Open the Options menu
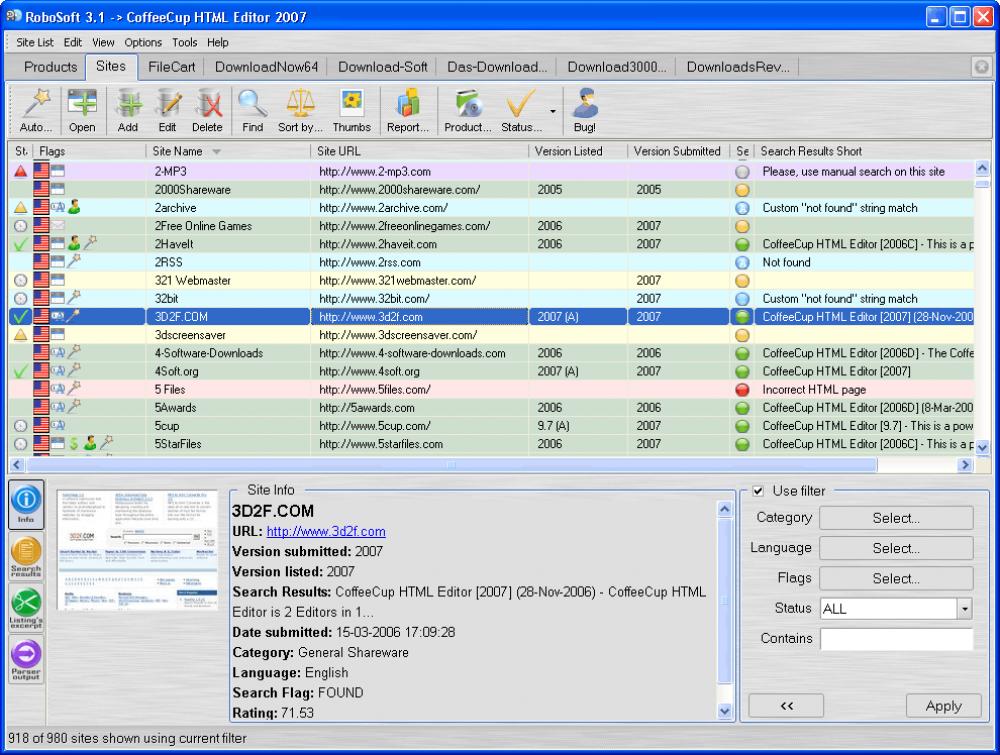The height and width of the screenshot is (755, 1000). click(142, 42)
